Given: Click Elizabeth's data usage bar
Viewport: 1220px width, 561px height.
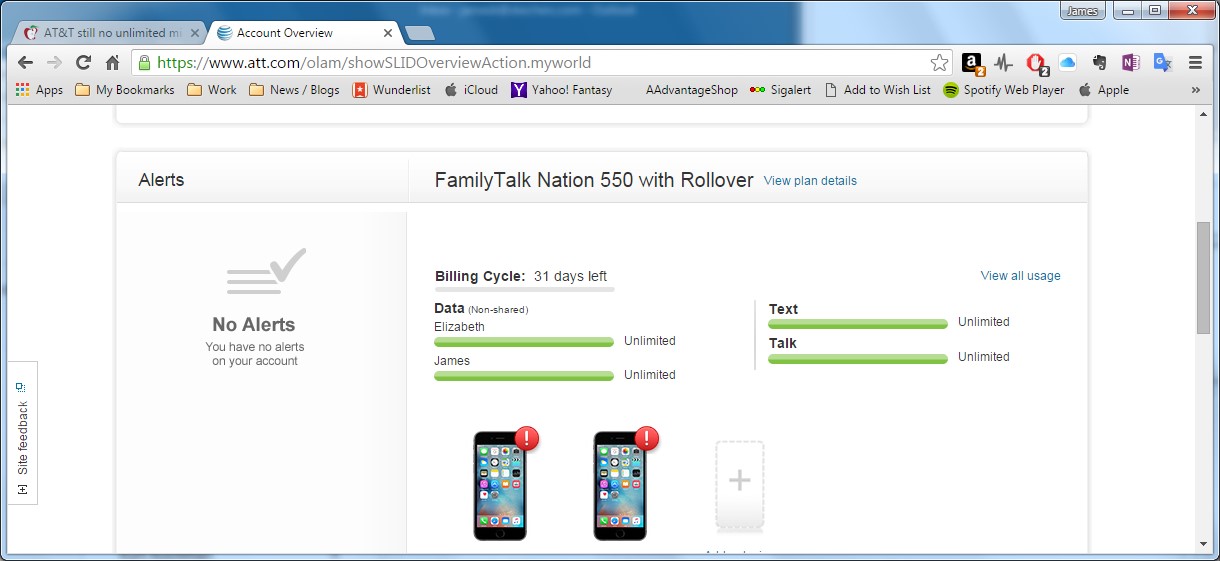Looking at the screenshot, I should pyautogui.click(x=524, y=342).
